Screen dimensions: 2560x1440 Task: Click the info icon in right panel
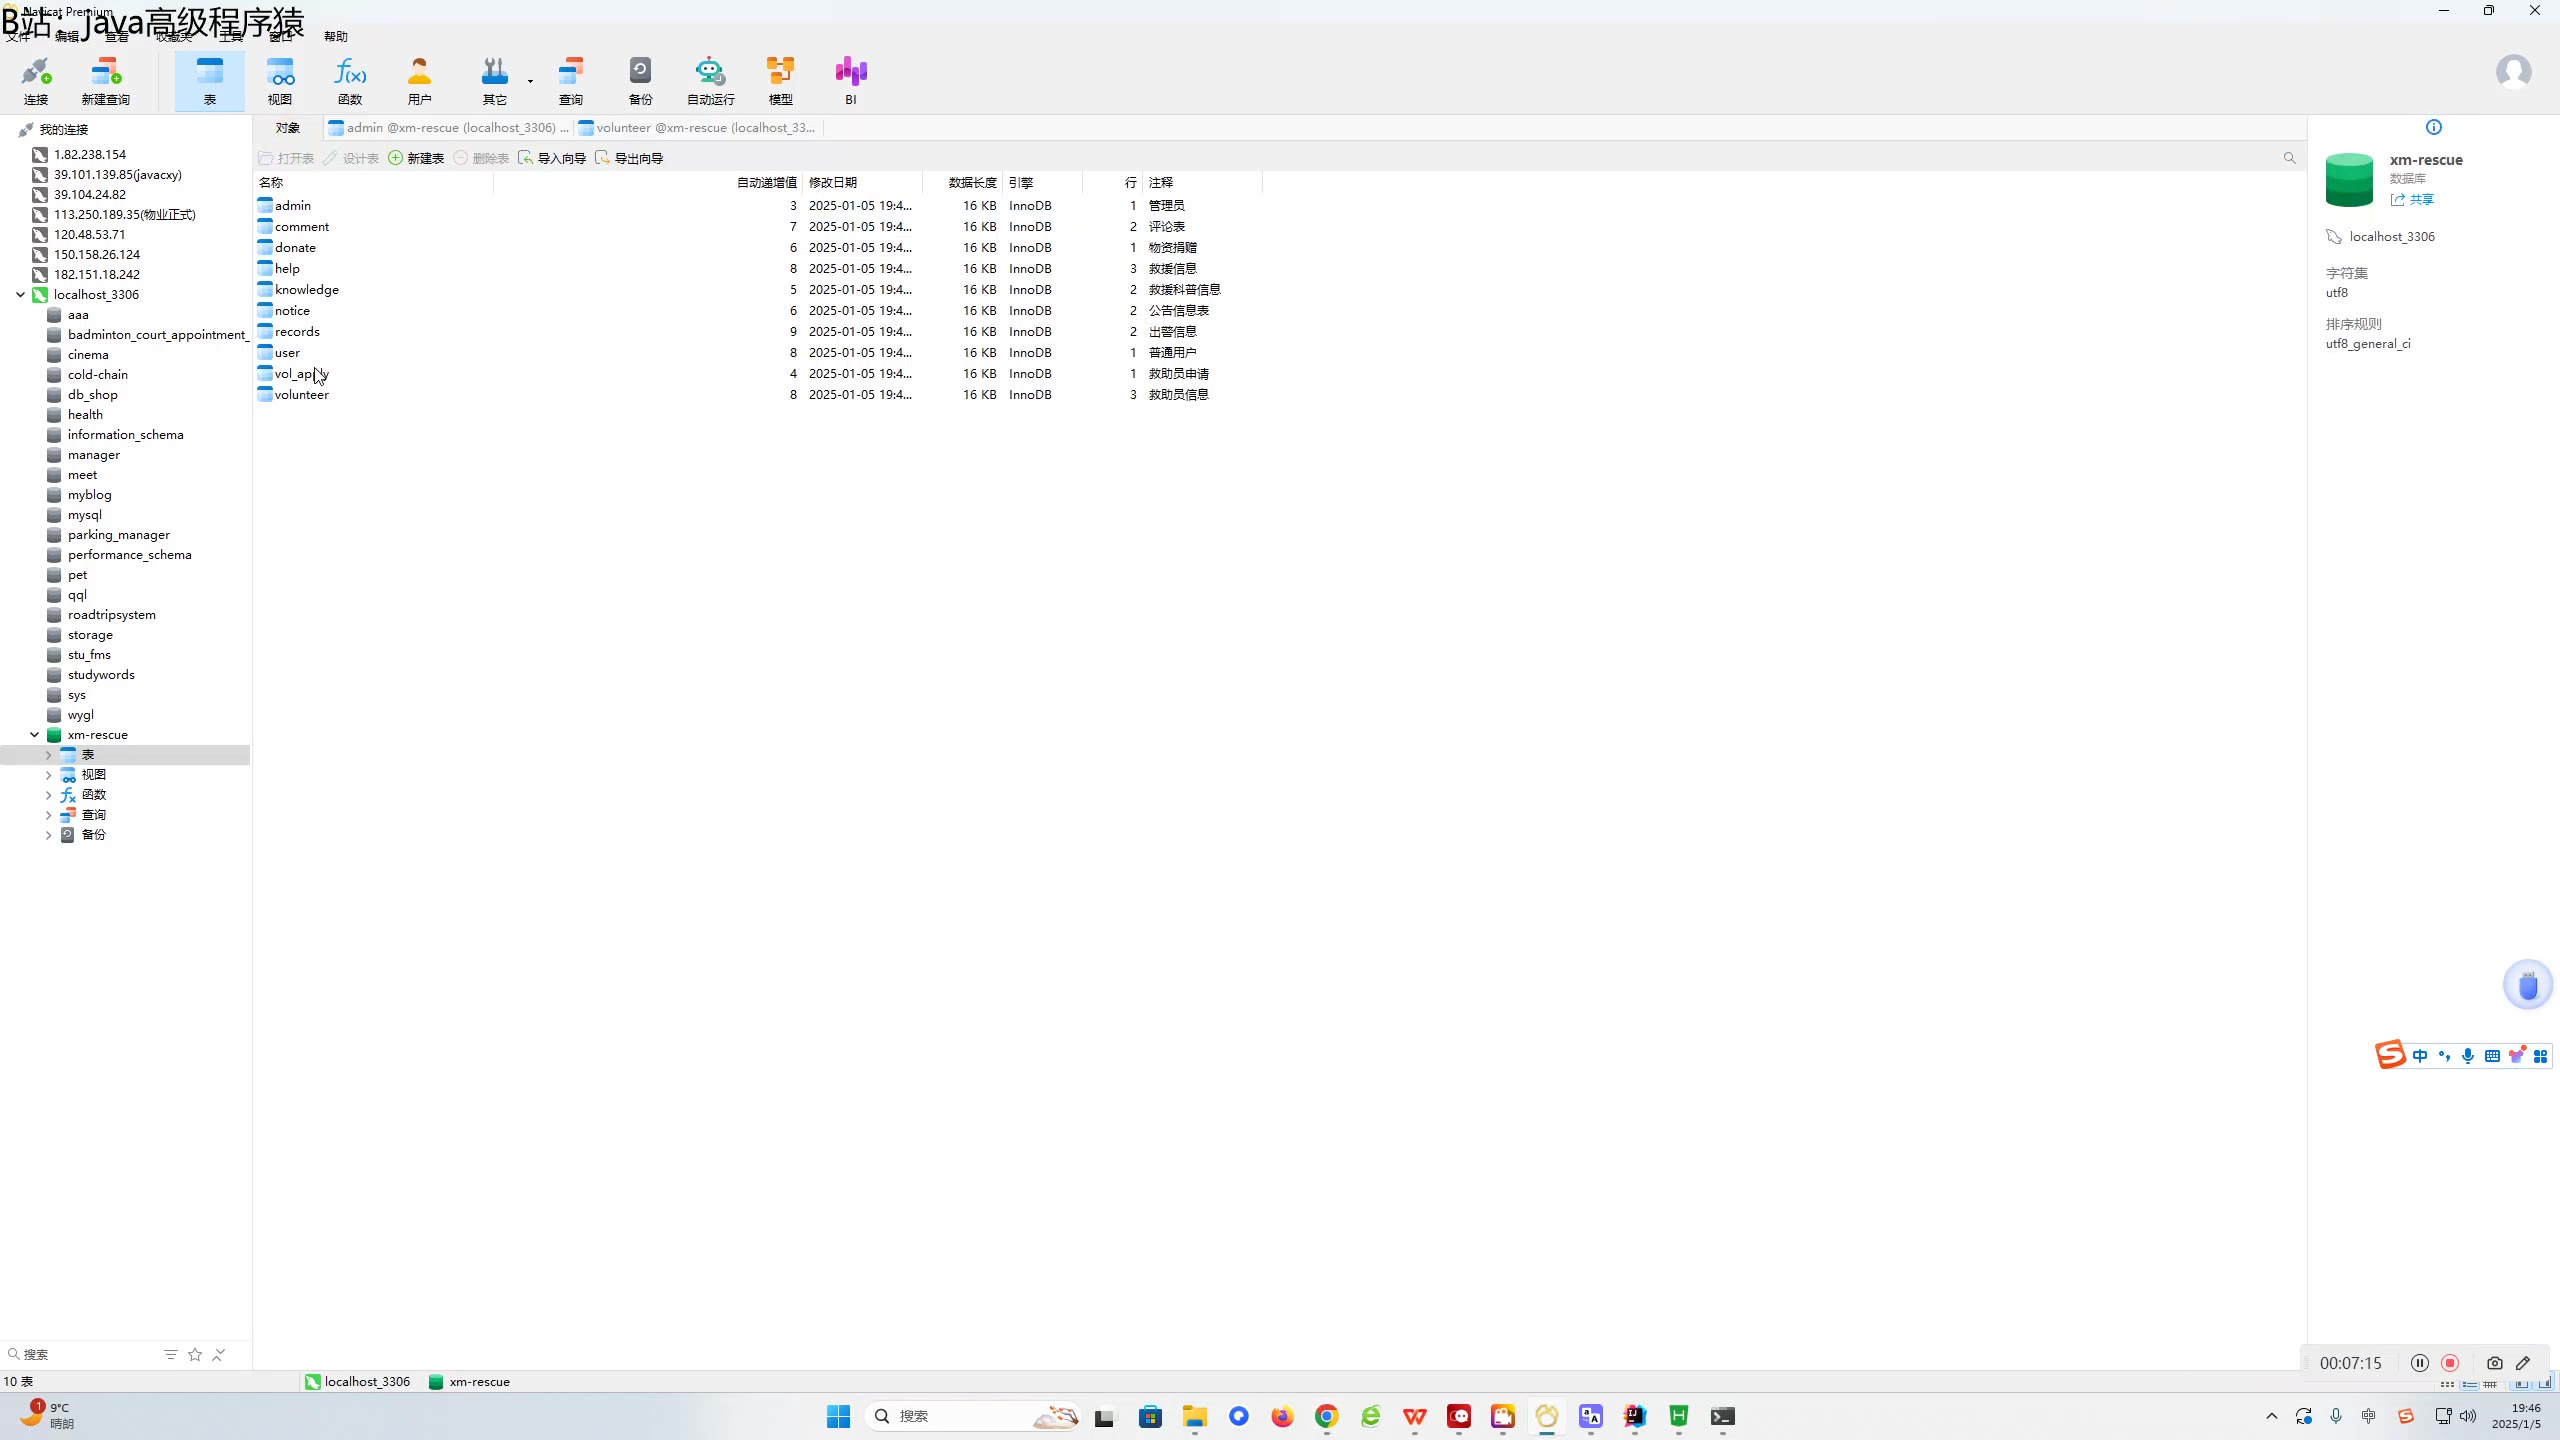click(2434, 127)
